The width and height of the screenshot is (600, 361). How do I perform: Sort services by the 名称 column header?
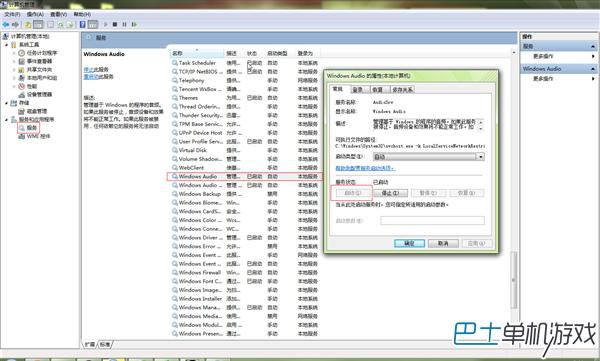(x=197, y=53)
